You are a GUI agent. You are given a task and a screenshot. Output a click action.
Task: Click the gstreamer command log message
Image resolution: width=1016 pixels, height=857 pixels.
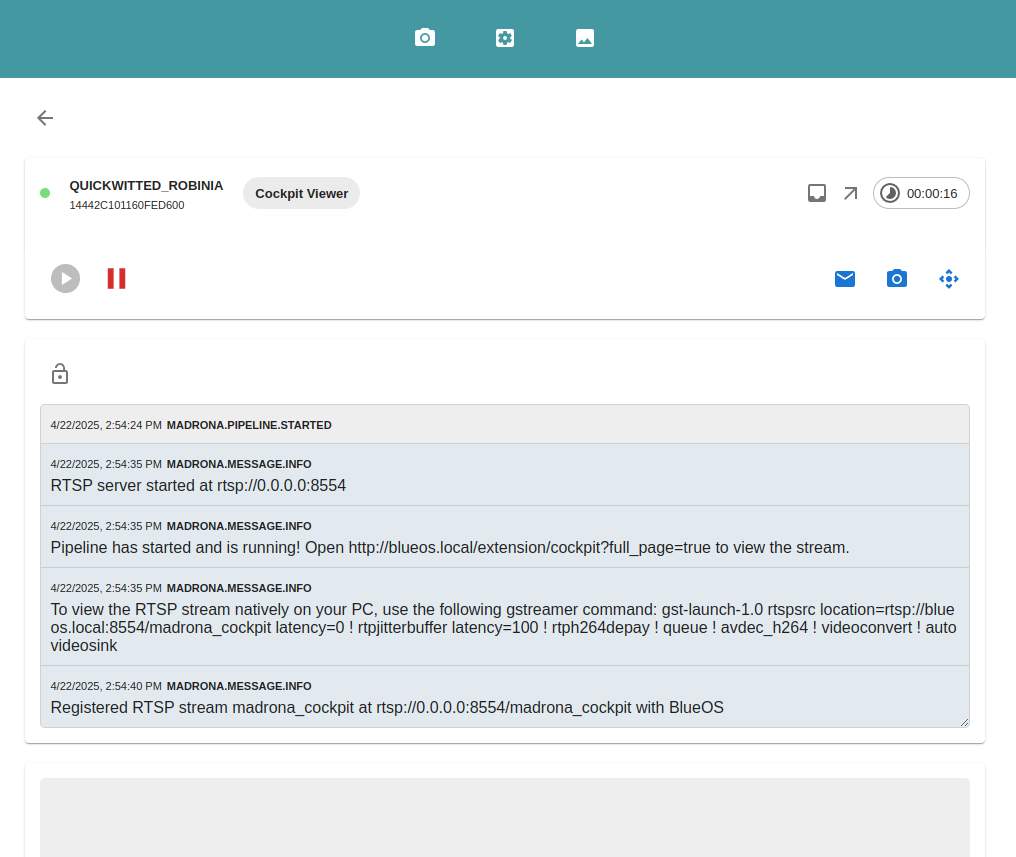[503, 628]
